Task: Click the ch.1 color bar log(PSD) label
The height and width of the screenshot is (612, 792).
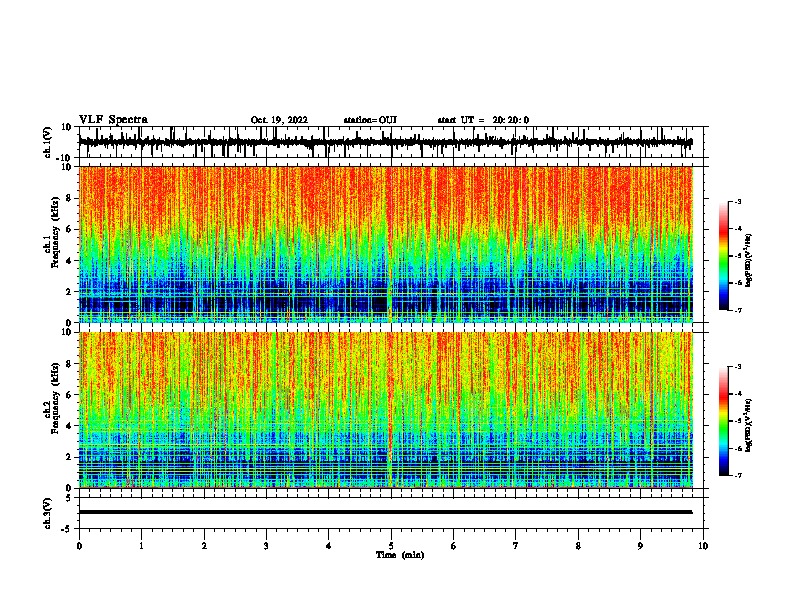Action: [x=749, y=260]
